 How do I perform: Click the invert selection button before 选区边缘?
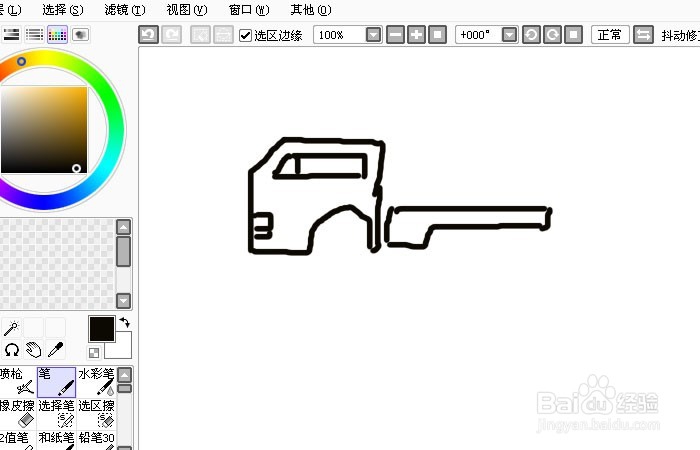coord(224,35)
